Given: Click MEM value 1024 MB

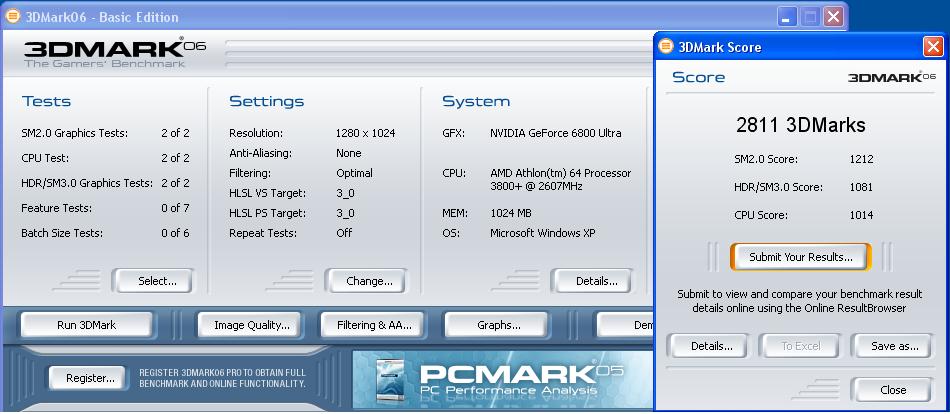Looking at the screenshot, I should coord(511,213).
